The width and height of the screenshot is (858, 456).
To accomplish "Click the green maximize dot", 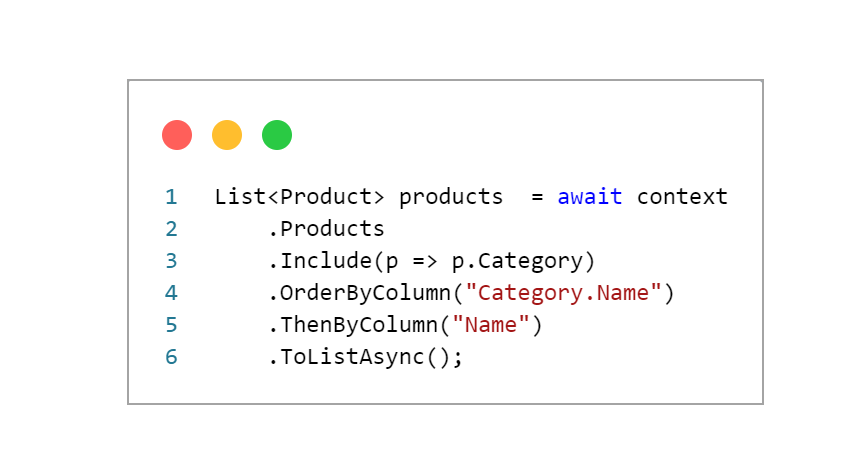I will 277,135.
